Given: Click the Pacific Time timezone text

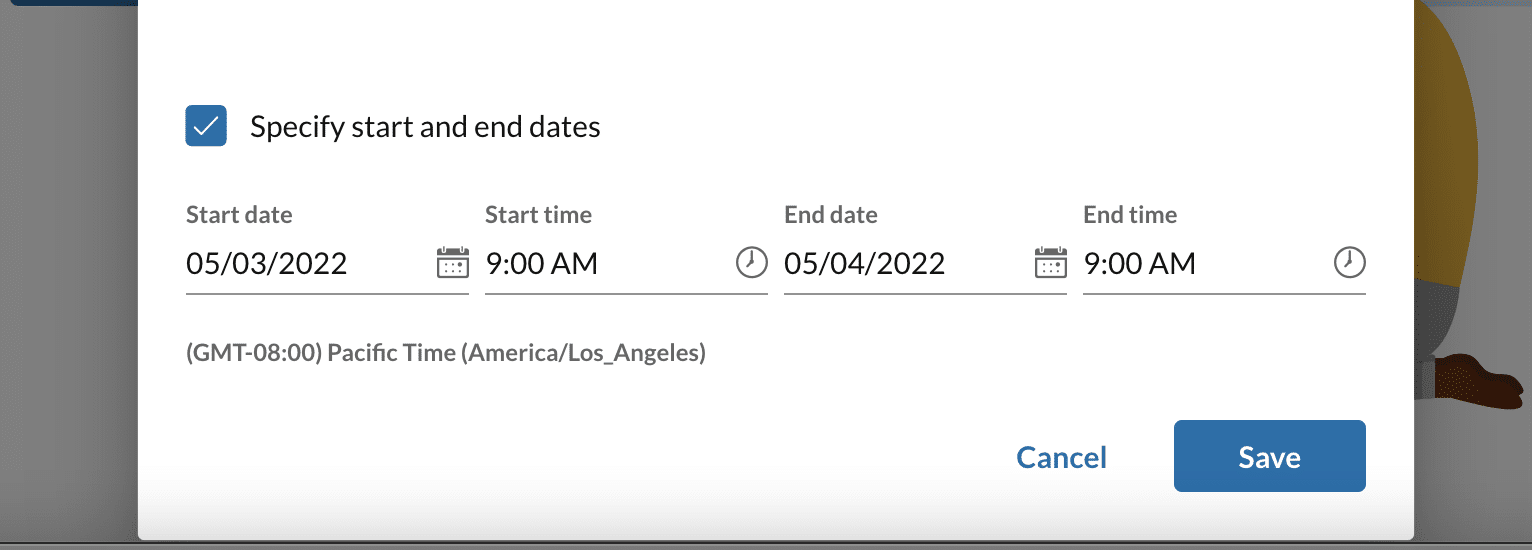Looking at the screenshot, I should click(x=446, y=353).
